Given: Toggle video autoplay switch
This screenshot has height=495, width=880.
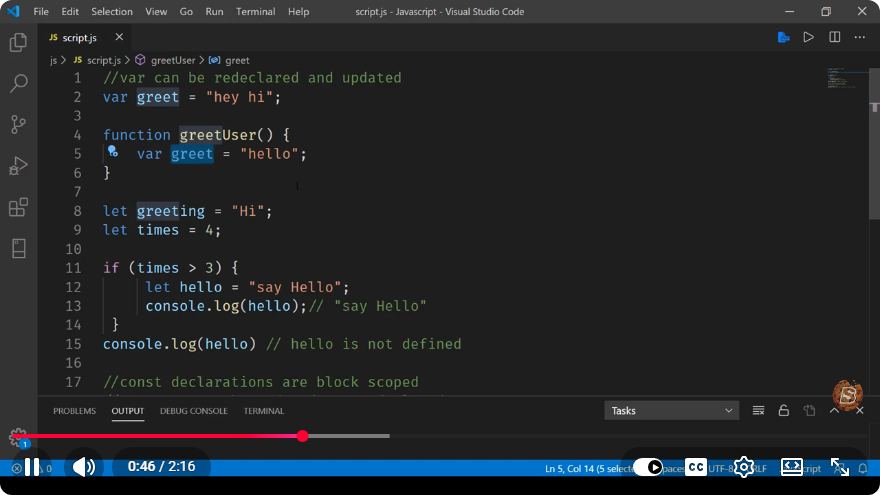Looking at the screenshot, I should [x=648, y=467].
